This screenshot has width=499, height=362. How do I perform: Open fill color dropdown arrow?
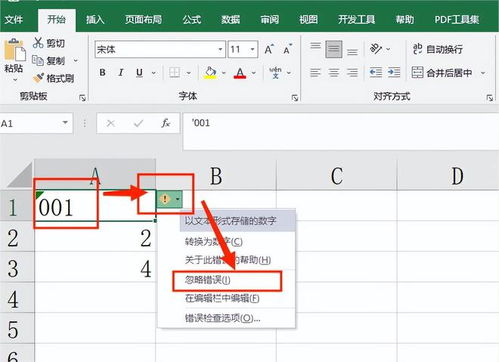(x=224, y=73)
